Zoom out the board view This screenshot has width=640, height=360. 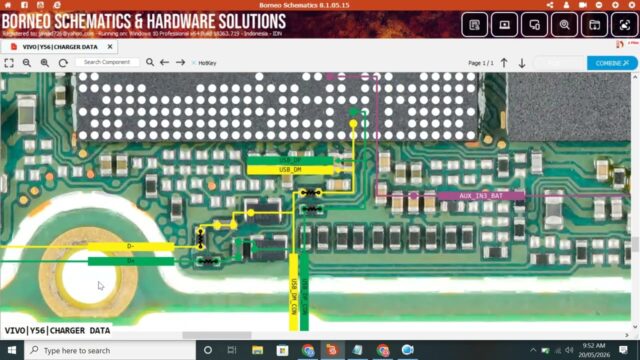click(27, 63)
